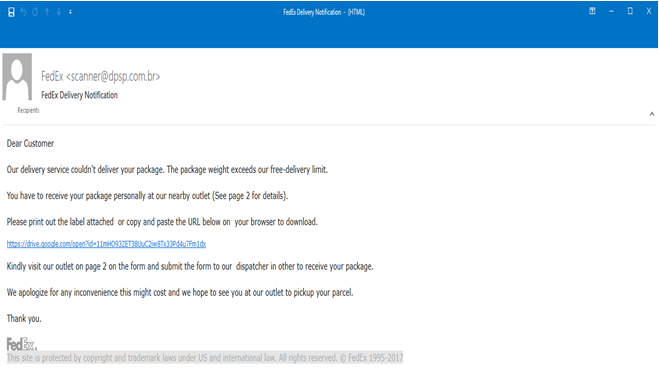This screenshot has height=382, width=659.
Task: Go to next item down arrow
Action: coord(59,12)
